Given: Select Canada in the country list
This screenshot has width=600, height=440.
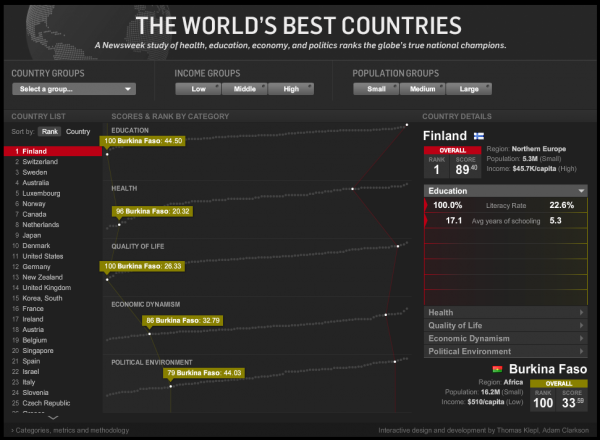Looking at the screenshot, I should click(x=53, y=214).
